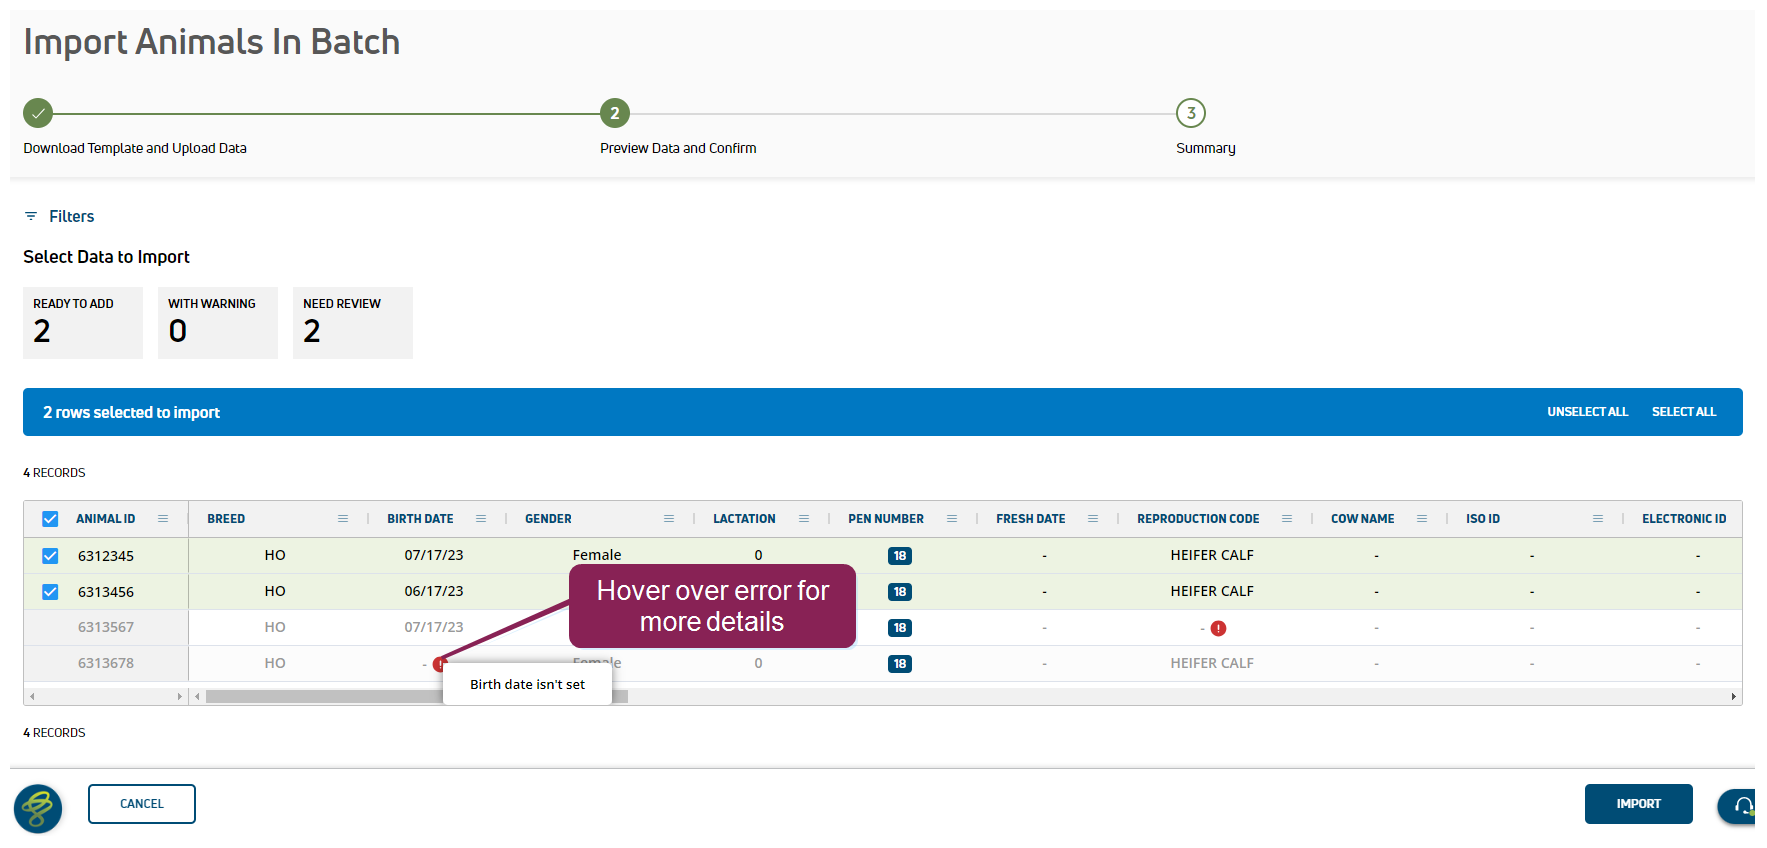Screen dimensions: 1767x848
Task: Select the Need Review filter tile
Action: [x=352, y=322]
